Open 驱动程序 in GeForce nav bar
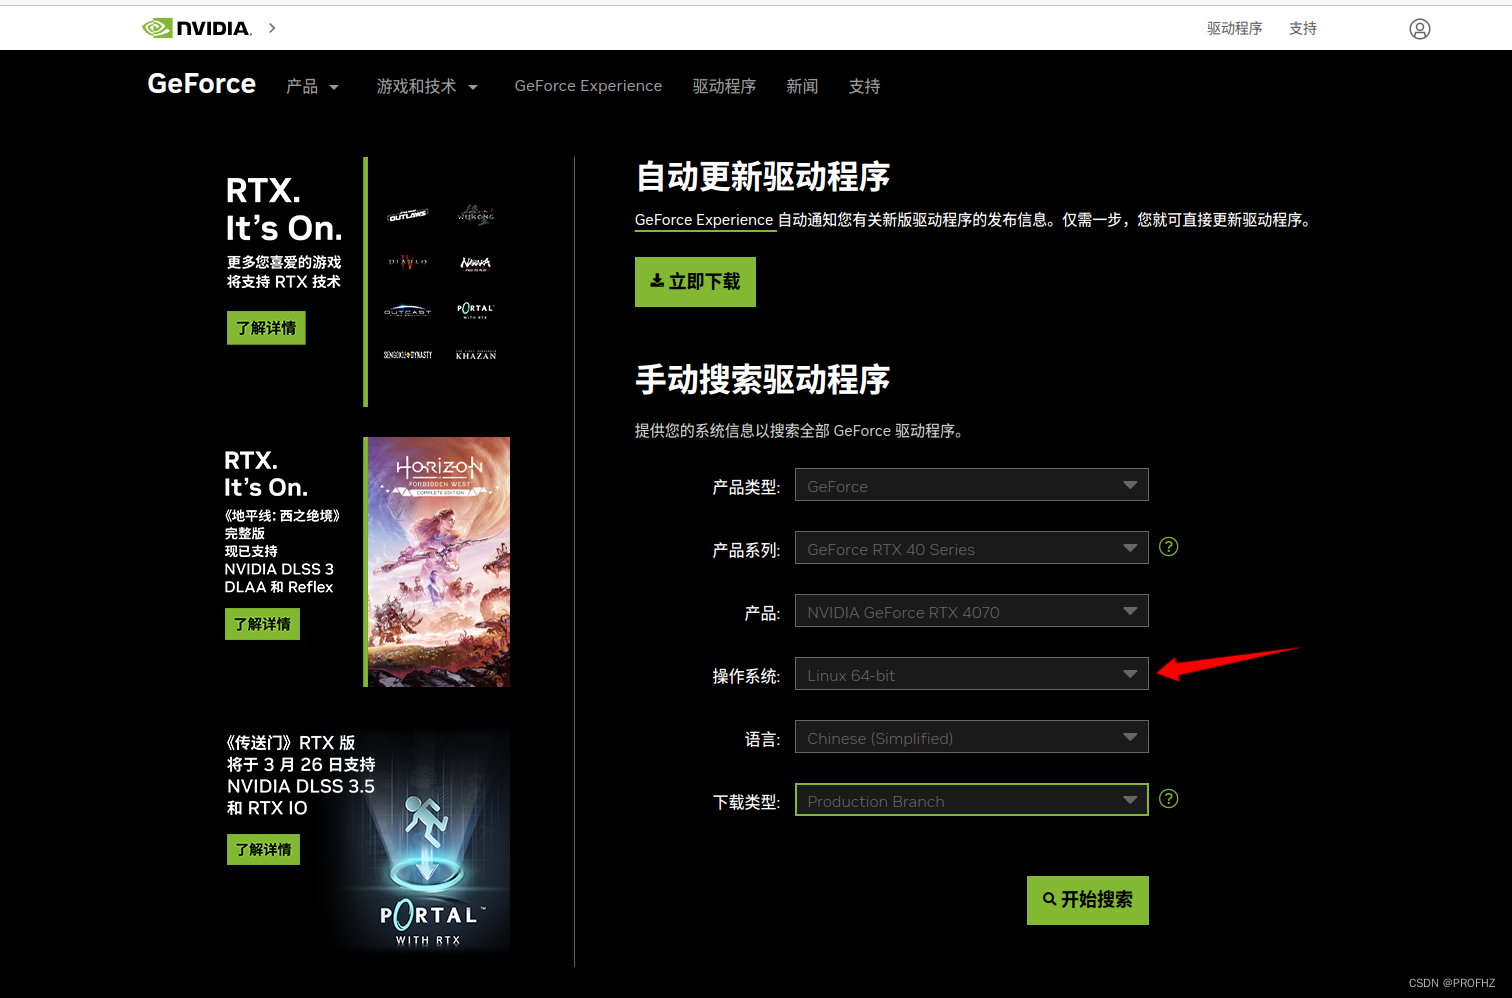Viewport: 1512px width, 998px height. pos(724,87)
